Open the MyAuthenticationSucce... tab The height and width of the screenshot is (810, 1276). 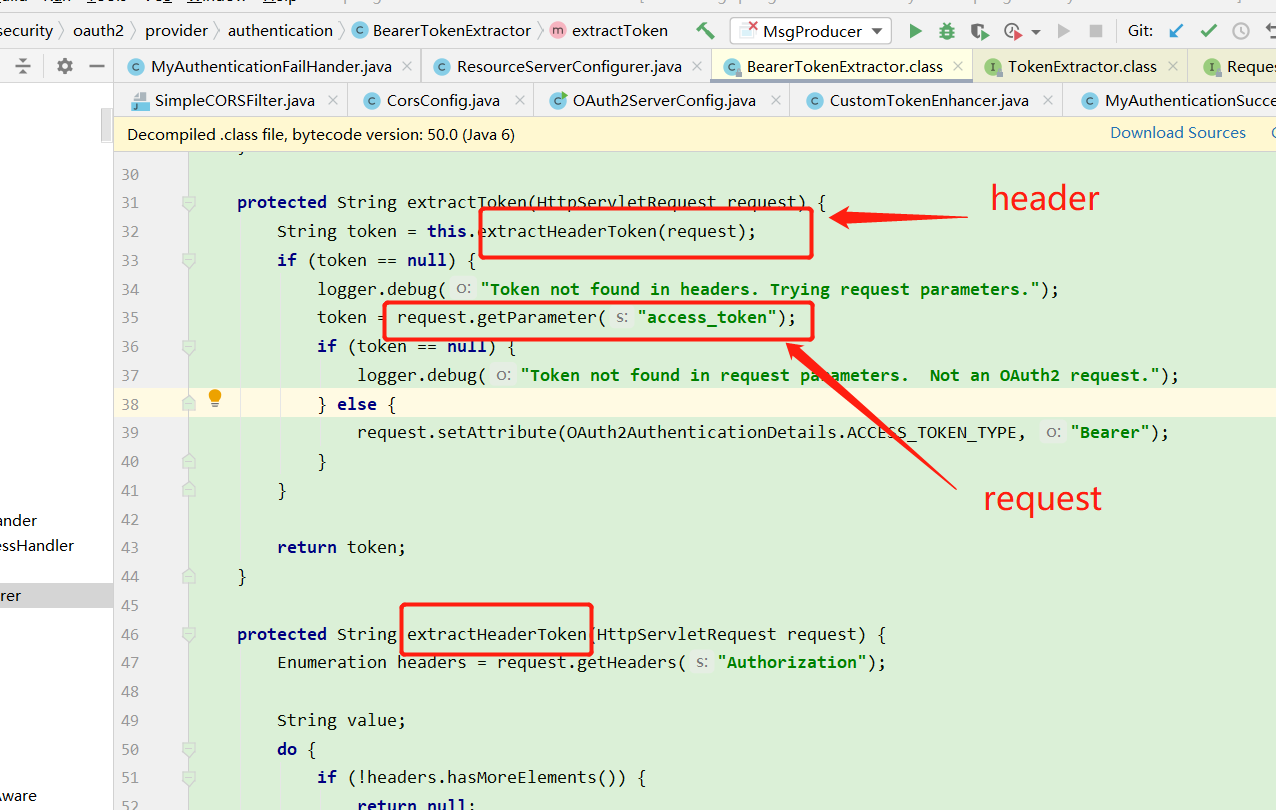pyautogui.click(x=1189, y=101)
